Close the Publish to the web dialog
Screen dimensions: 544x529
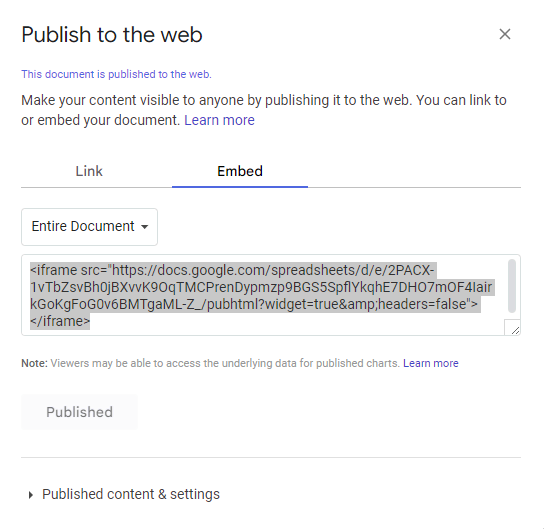(x=504, y=34)
